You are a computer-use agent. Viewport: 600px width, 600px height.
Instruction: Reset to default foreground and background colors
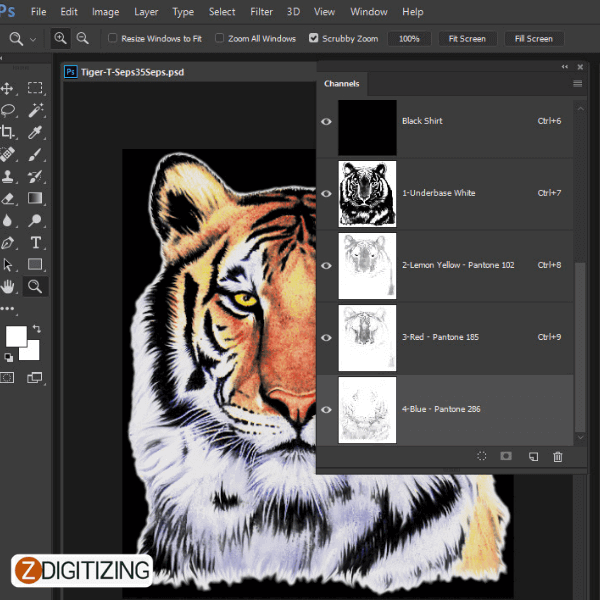8,357
